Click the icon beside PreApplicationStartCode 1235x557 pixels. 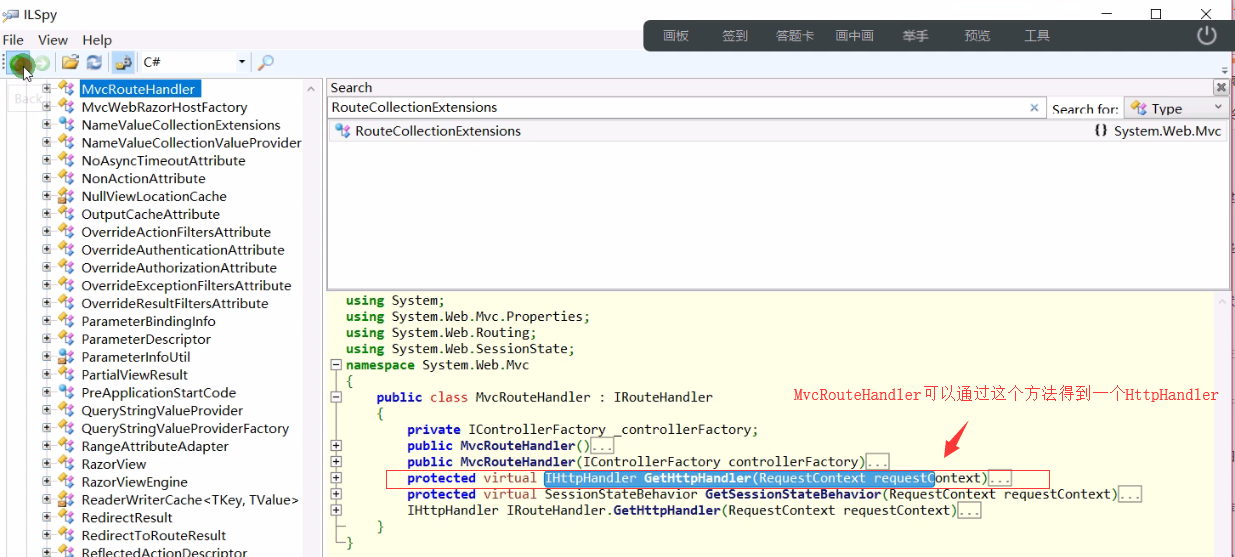click(66, 393)
